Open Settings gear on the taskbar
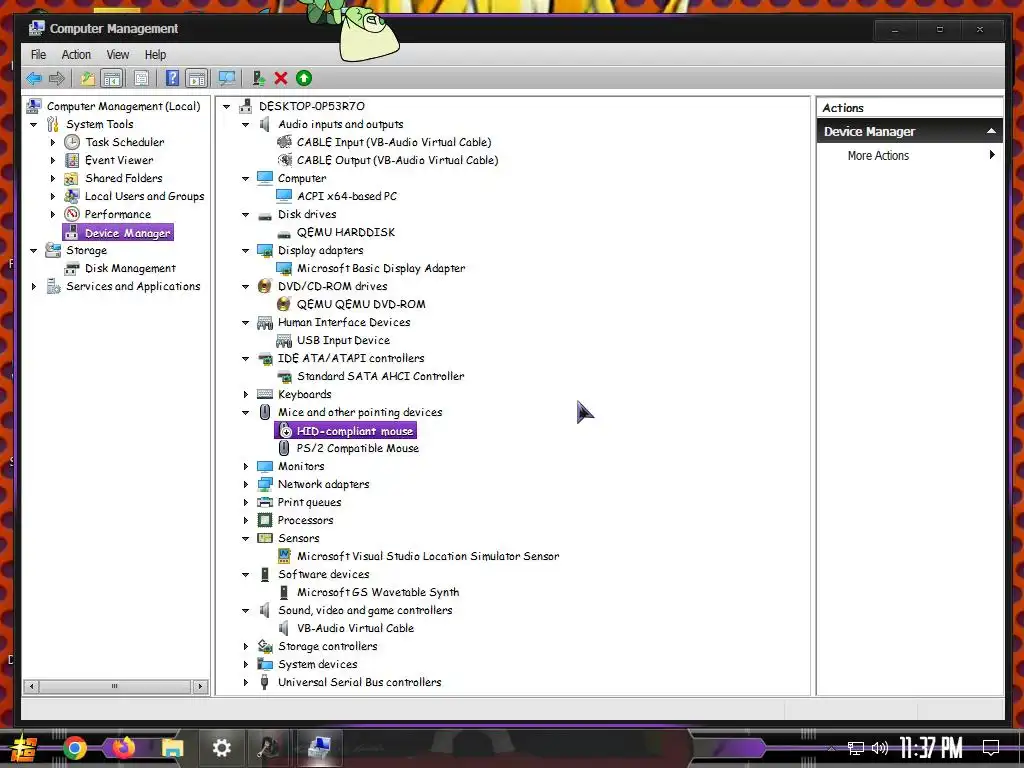Screen dimensions: 1024x768 pos(221,748)
